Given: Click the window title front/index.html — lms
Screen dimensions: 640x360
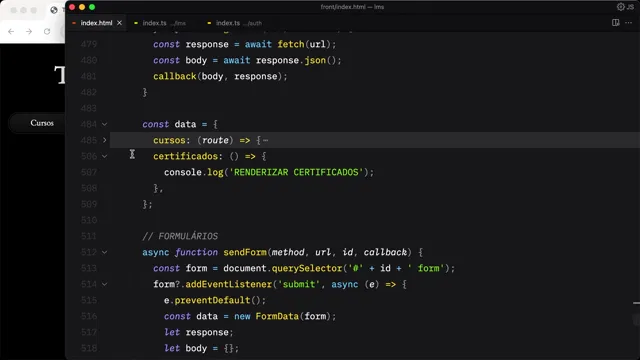Looking at the screenshot, I should tap(352, 7).
